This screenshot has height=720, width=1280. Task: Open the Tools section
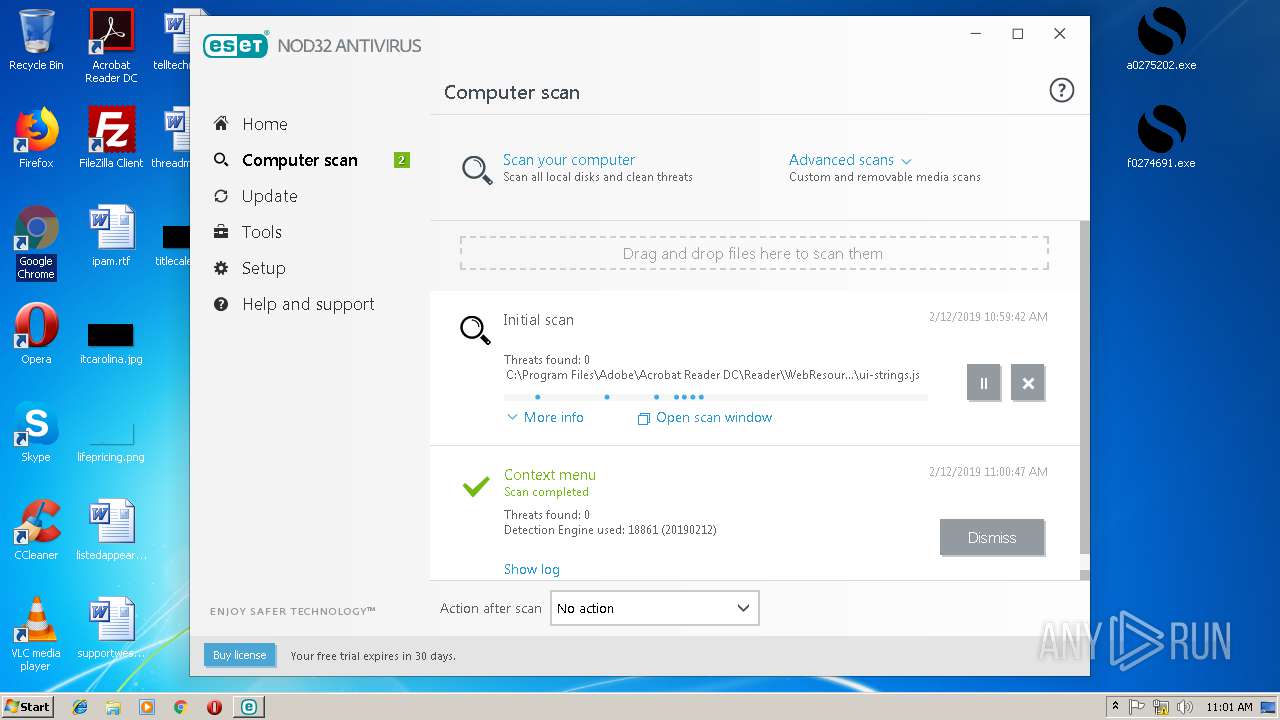click(x=262, y=232)
